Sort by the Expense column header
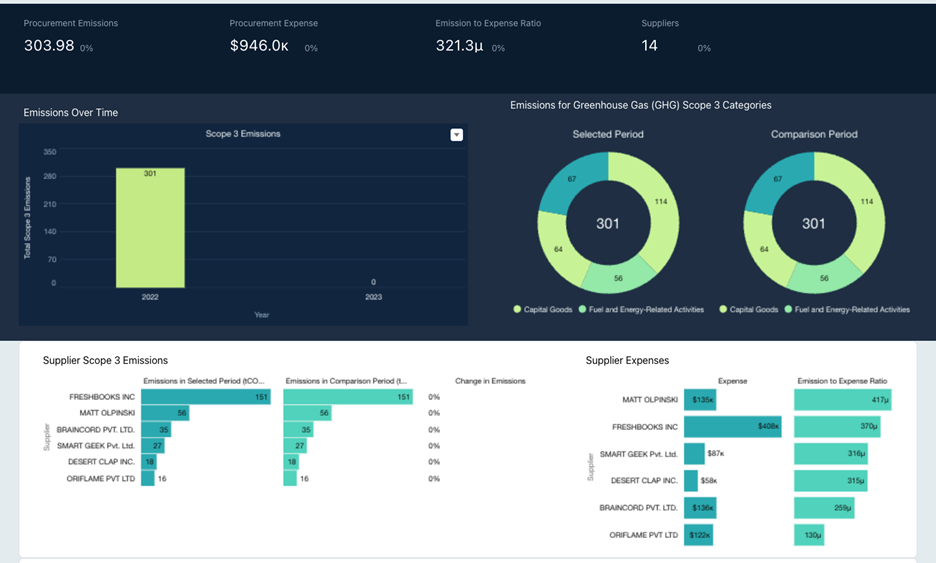The width and height of the screenshot is (936, 563). [x=732, y=381]
